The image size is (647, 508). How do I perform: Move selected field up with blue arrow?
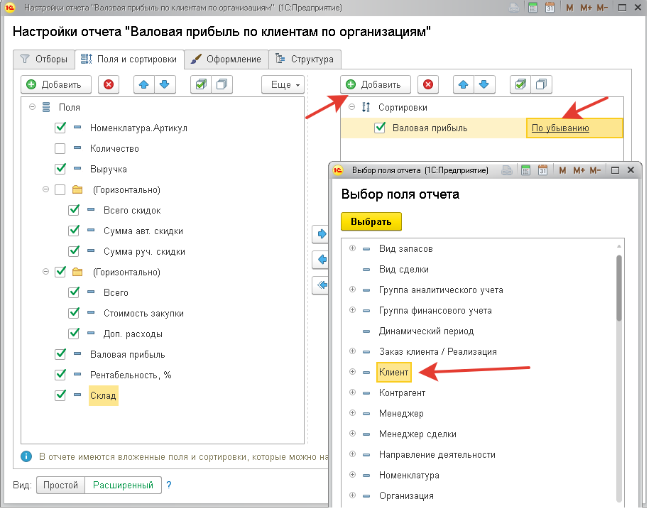(x=144, y=85)
